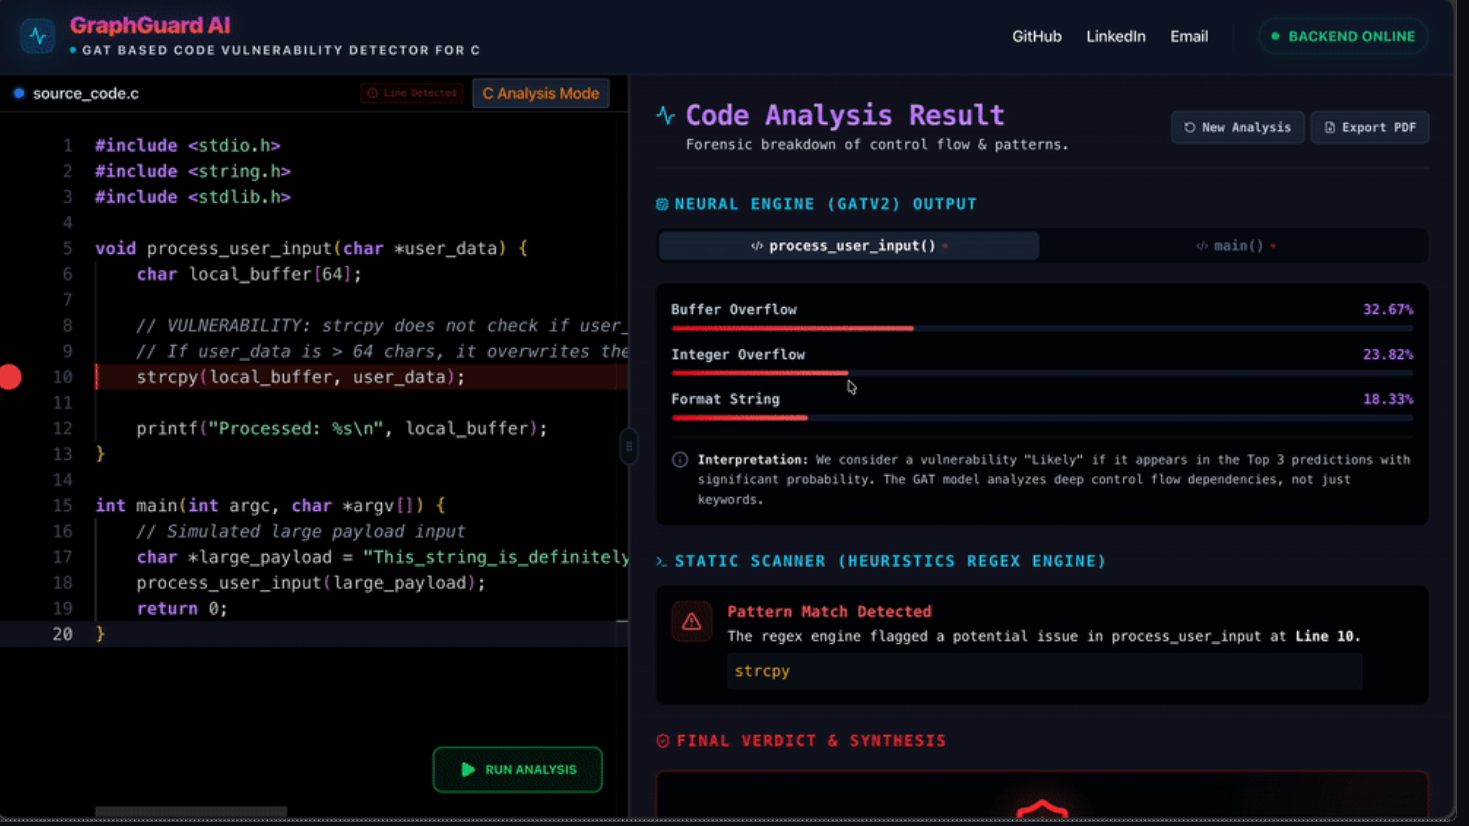The width and height of the screenshot is (1469, 826).
Task: Click the Buffer Overflow probability bar
Action: tap(1042, 328)
